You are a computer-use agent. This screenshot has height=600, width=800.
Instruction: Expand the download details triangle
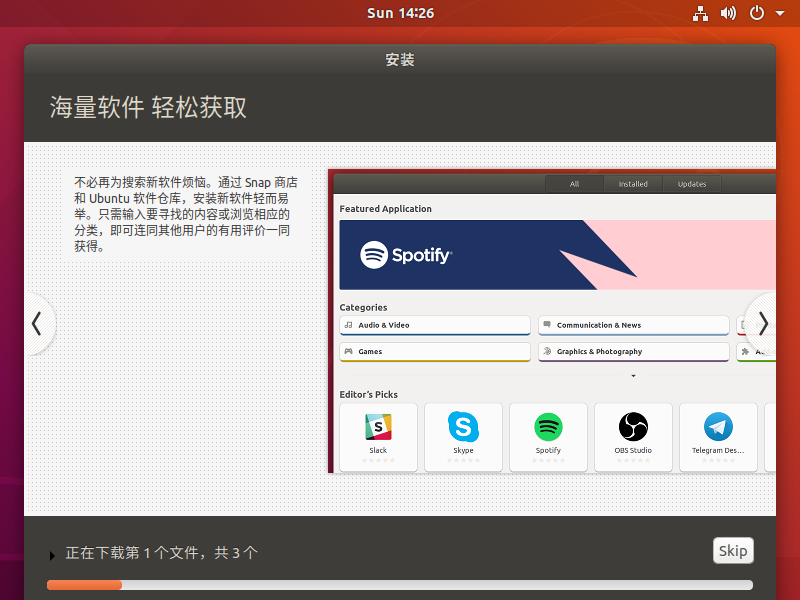[x=52, y=556]
